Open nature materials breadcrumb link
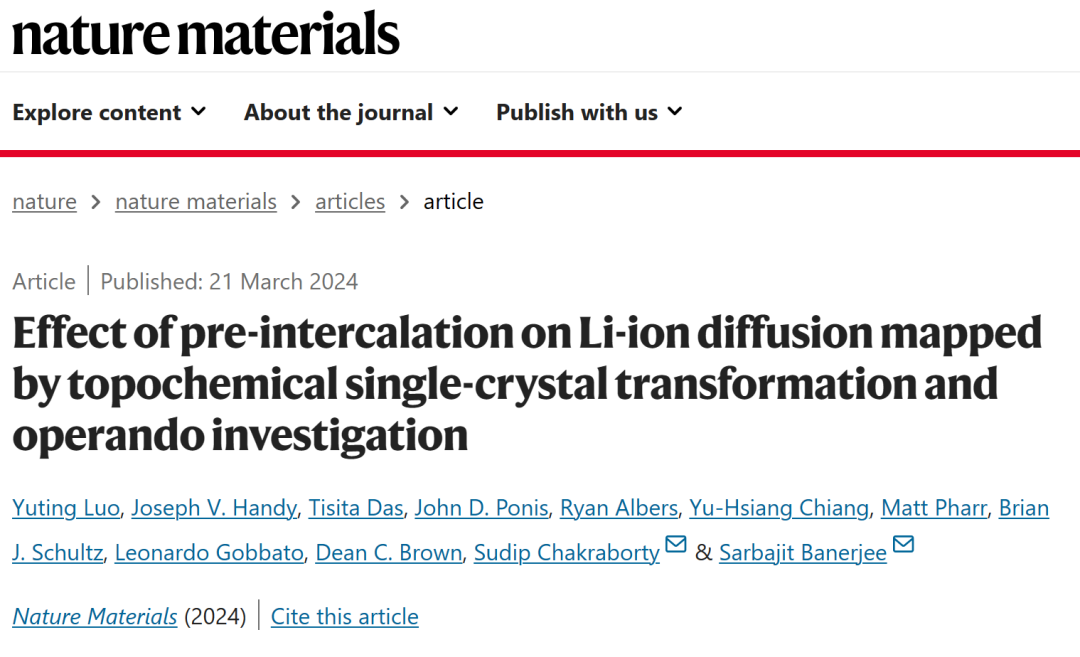 196,202
